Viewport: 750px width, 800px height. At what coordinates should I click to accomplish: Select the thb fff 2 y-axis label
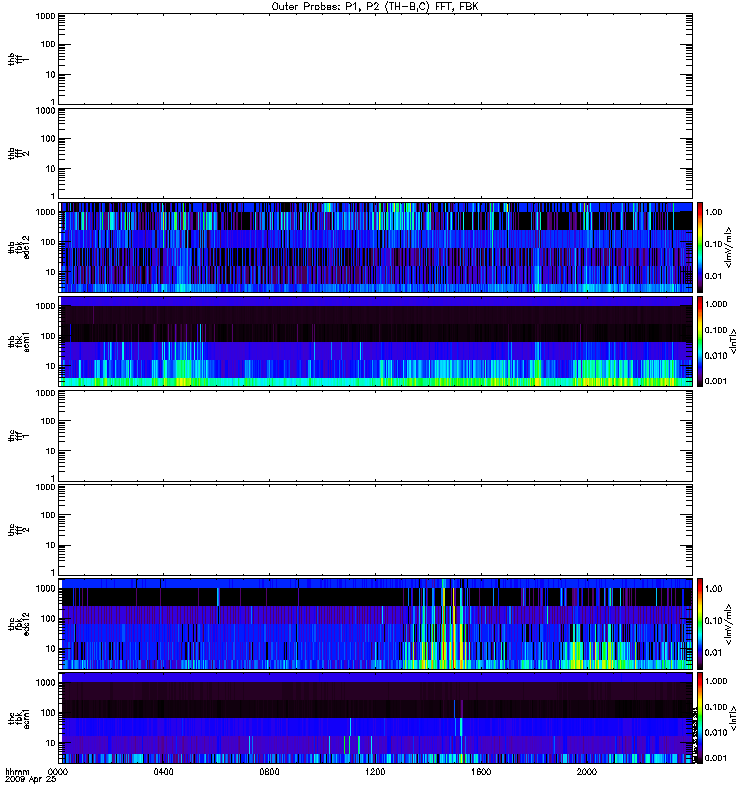coord(18,154)
